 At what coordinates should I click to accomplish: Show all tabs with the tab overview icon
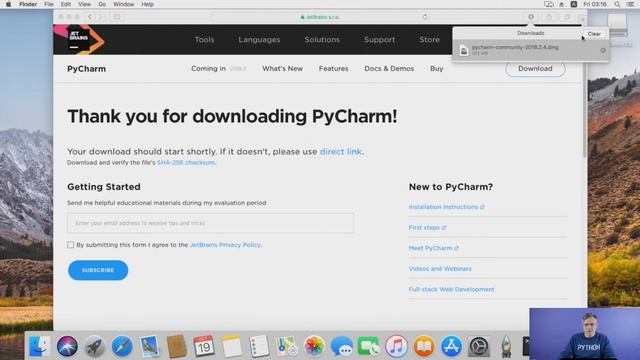(x=567, y=17)
